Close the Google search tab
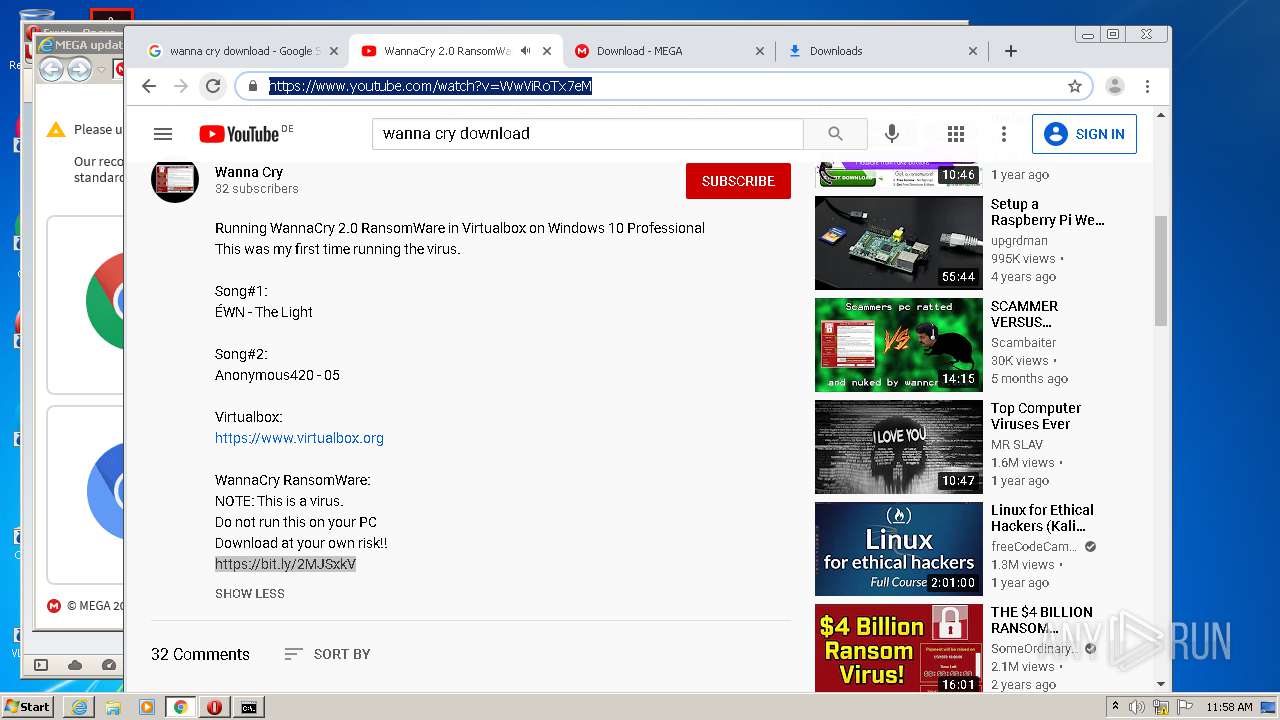1280x720 pixels. coord(333,51)
